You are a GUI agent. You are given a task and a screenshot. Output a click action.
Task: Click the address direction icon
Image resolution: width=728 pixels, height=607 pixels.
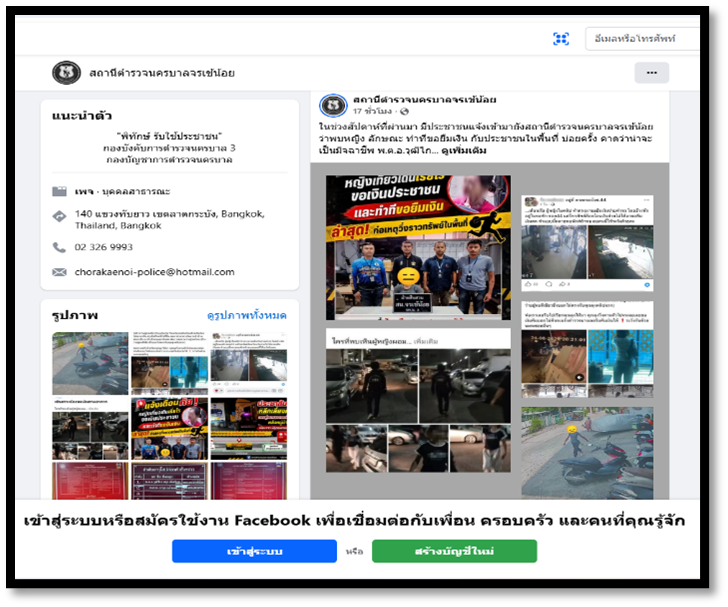(x=59, y=216)
